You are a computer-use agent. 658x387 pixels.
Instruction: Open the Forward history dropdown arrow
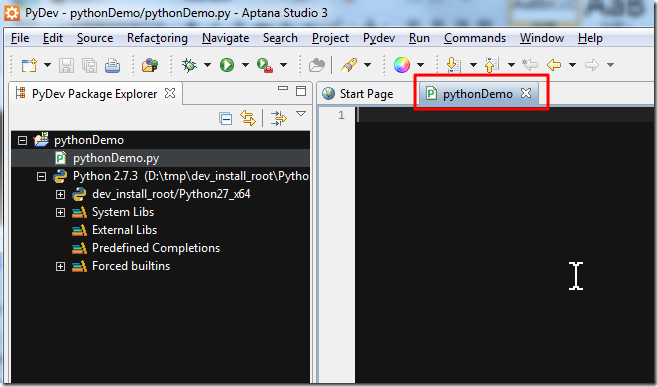click(x=611, y=65)
